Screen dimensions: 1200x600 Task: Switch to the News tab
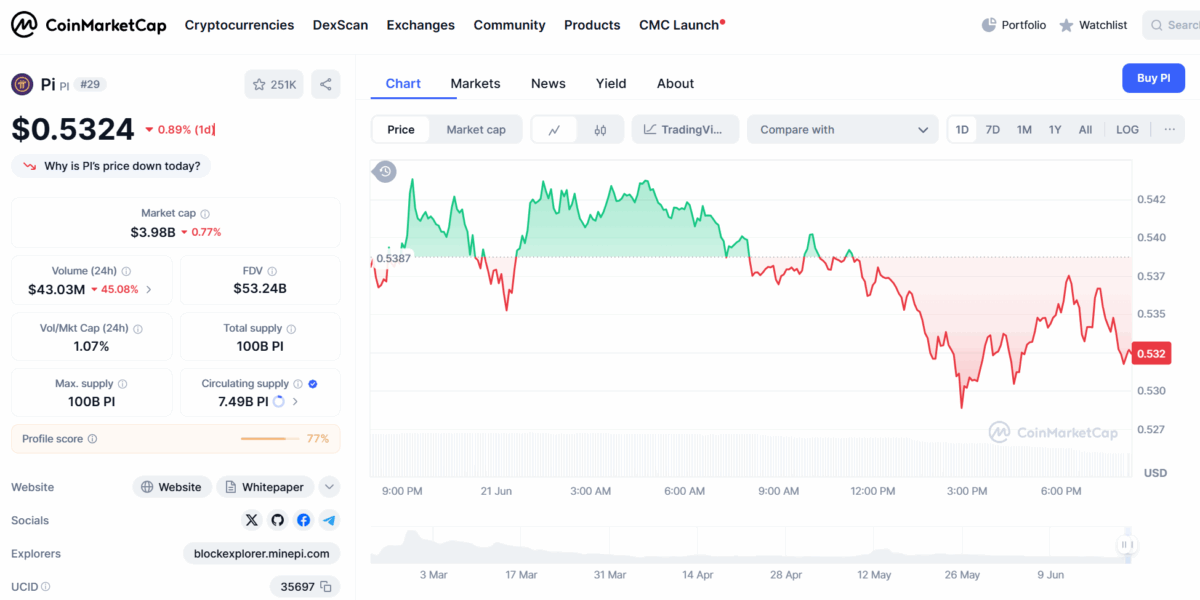click(548, 84)
